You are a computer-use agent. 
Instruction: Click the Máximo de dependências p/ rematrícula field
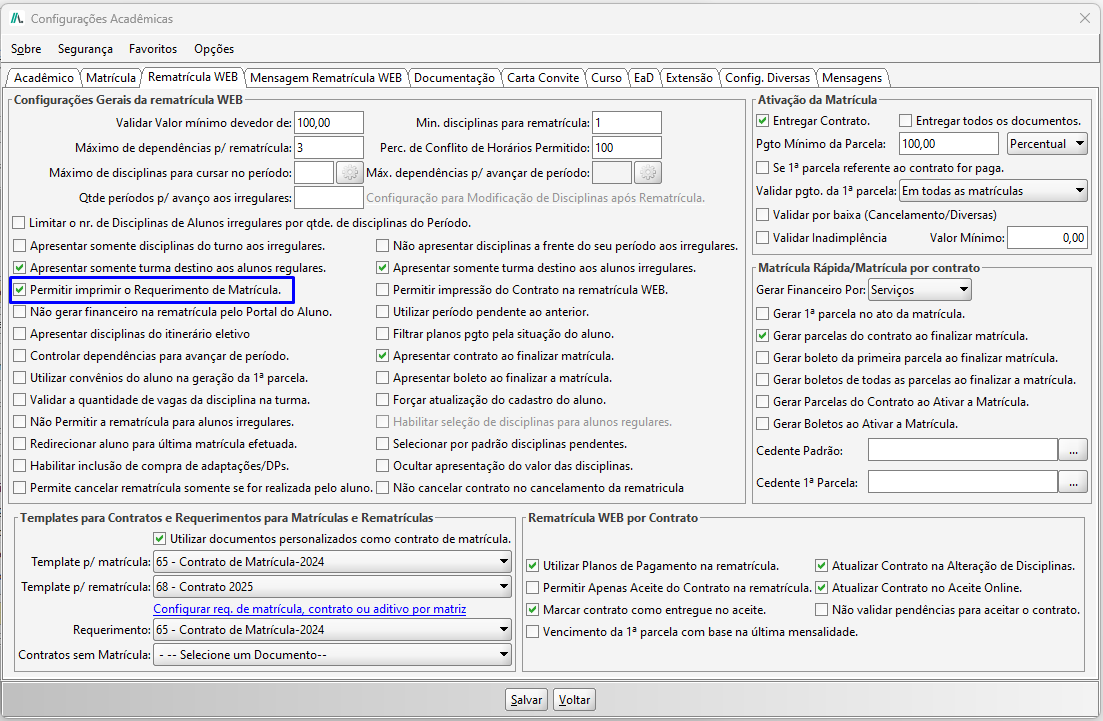pyautogui.click(x=329, y=148)
